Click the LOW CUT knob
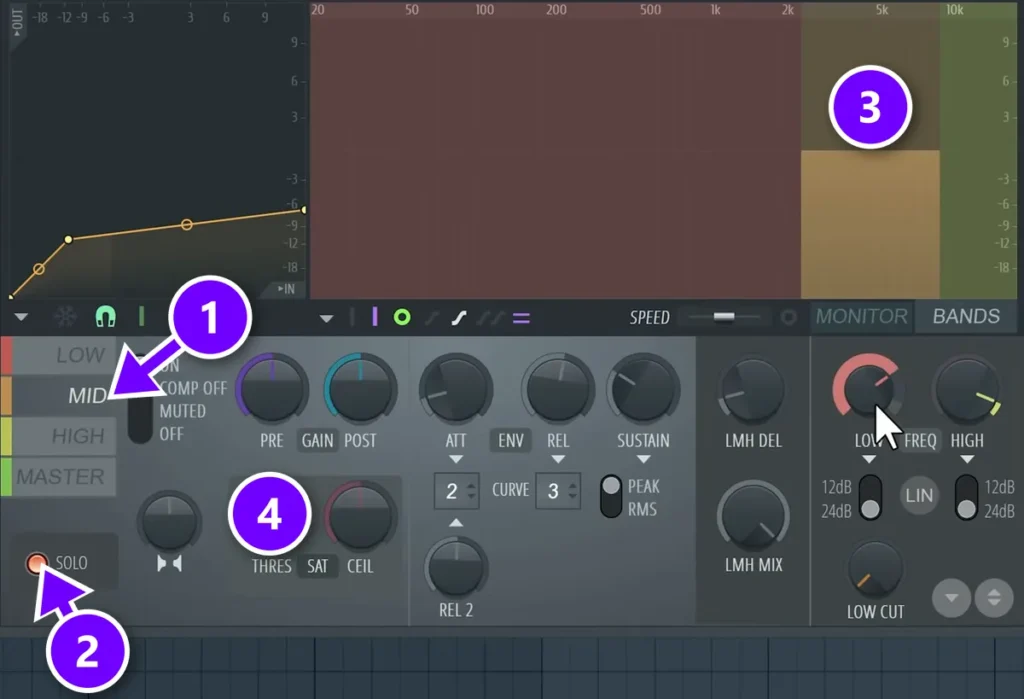 coord(875,568)
